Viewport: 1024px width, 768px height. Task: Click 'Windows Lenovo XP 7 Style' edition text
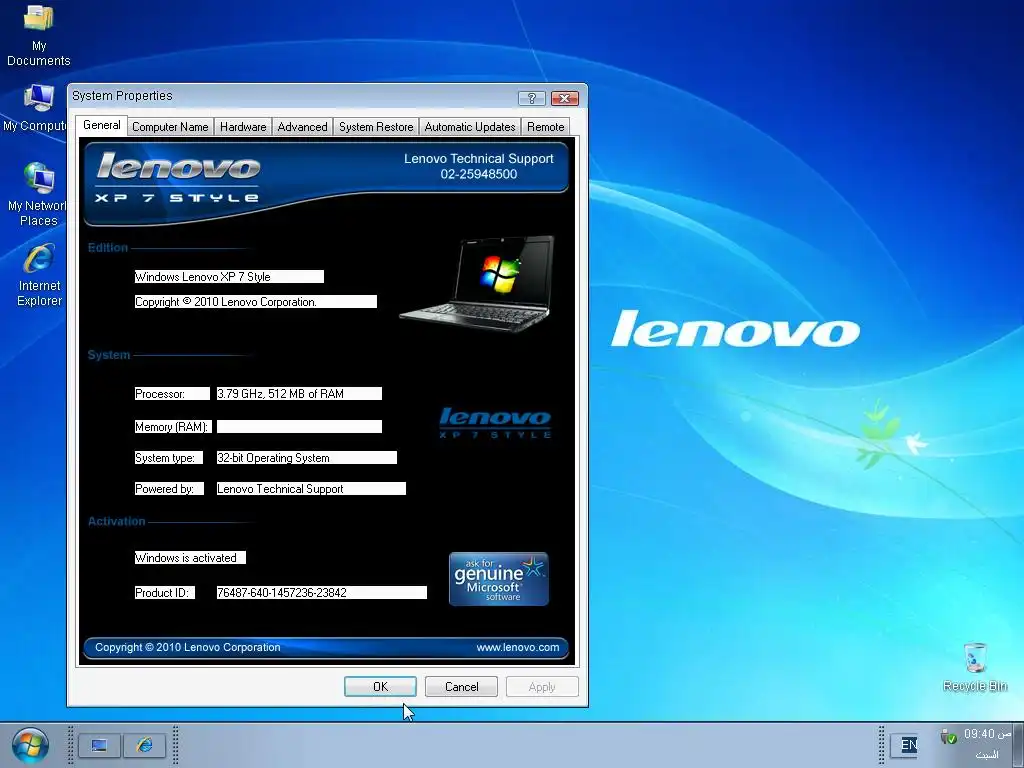coord(229,276)
